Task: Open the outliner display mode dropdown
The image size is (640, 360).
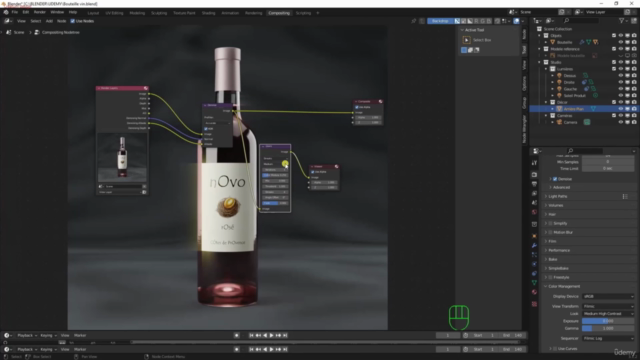Action: [x=549, y=20]
